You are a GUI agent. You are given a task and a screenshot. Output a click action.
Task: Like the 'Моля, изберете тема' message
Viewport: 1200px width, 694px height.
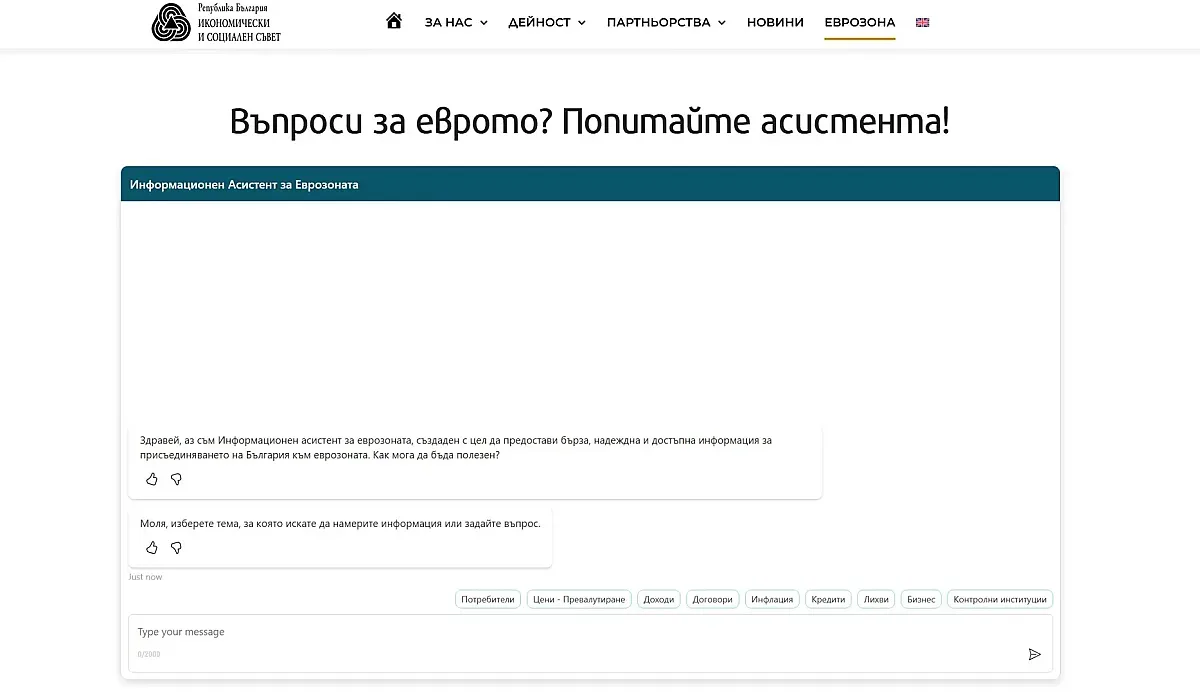pos(152,547)
